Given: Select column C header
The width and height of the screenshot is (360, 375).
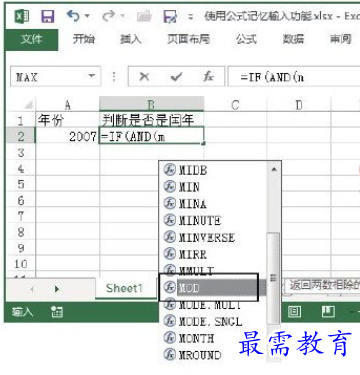Looking at the screenshot, I should pos(235,105).
